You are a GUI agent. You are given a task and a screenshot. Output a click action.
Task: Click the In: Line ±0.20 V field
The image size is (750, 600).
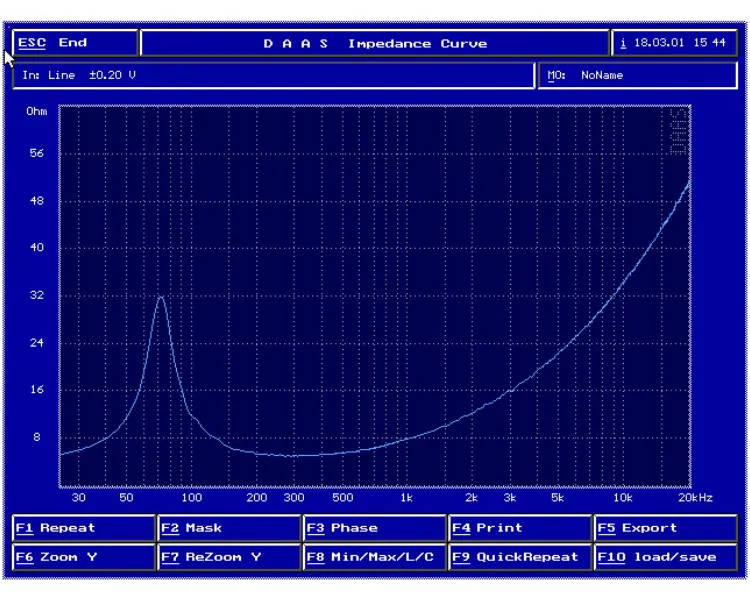273,76
